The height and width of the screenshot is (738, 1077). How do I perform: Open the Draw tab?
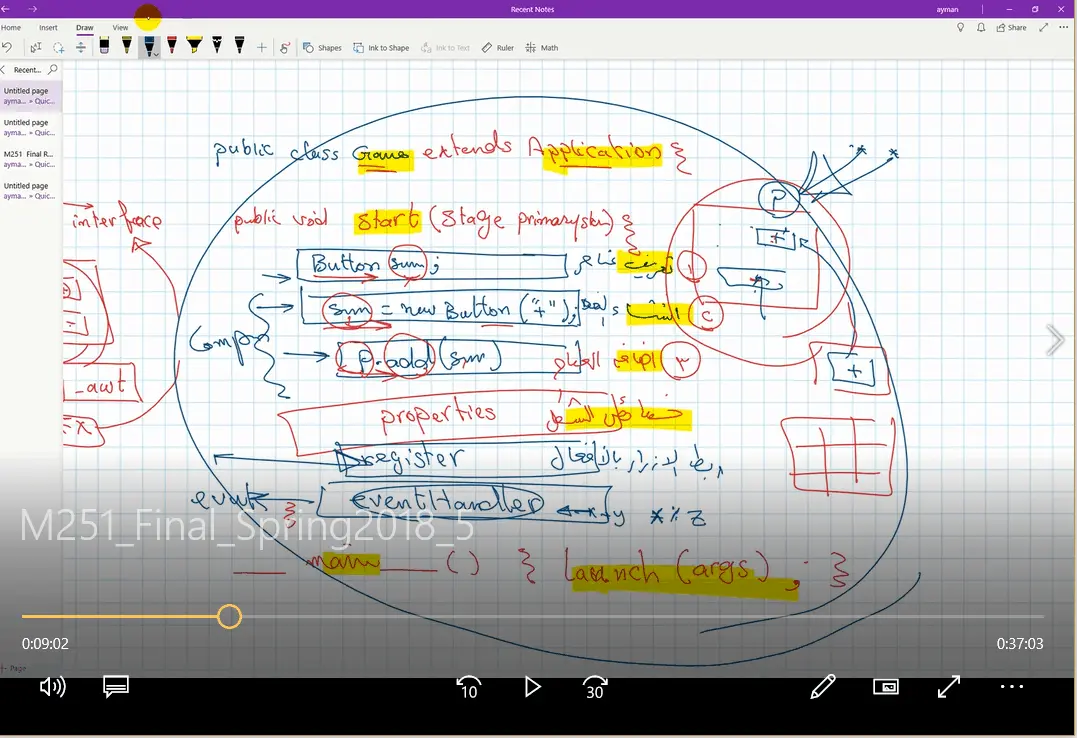coord(84,27)
